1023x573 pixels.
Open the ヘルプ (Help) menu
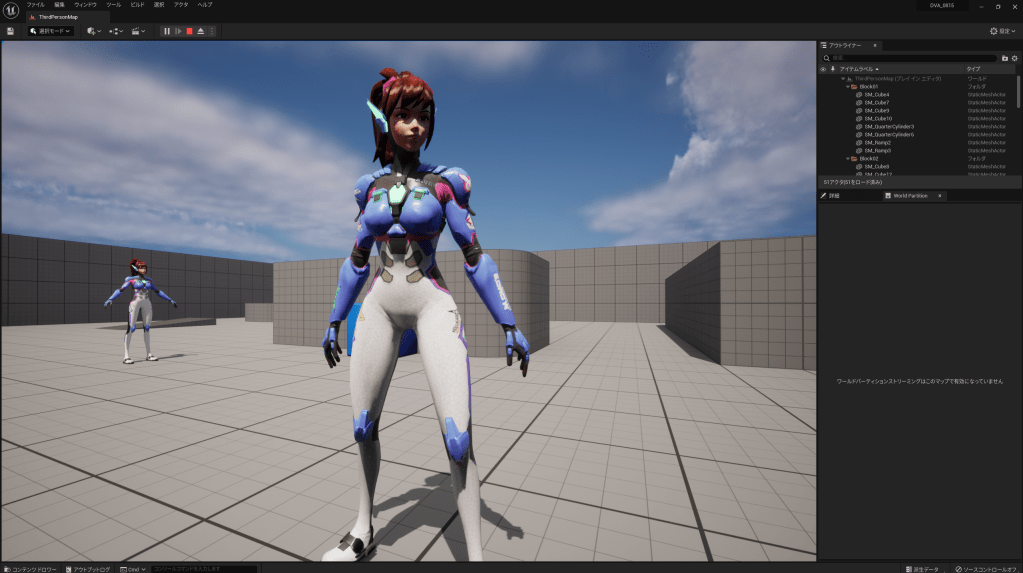205,5
